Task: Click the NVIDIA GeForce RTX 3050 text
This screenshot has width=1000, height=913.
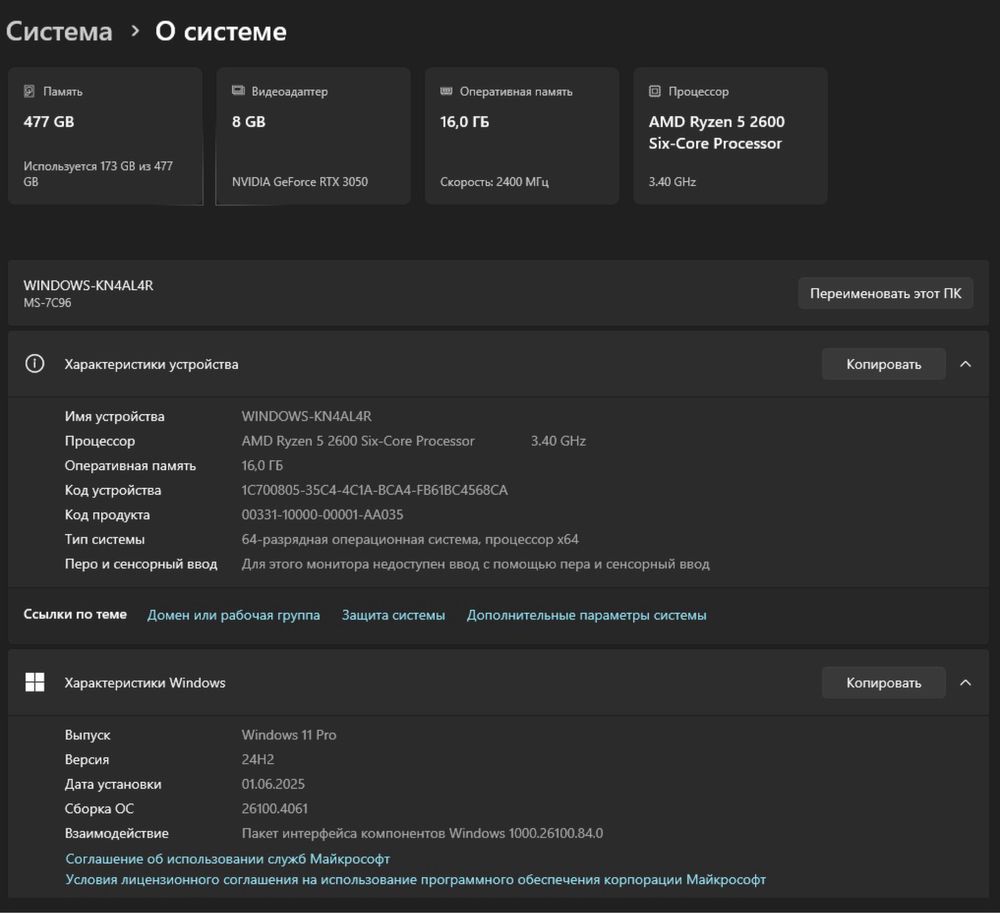Action: pyautogui.click(x=300, y=182)
